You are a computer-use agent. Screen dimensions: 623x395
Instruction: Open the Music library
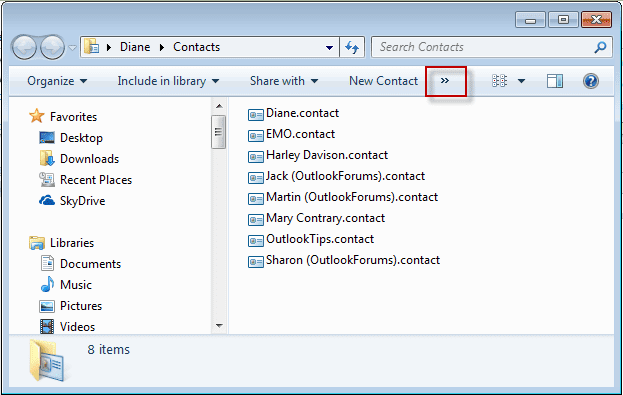(x=76, y=285)
